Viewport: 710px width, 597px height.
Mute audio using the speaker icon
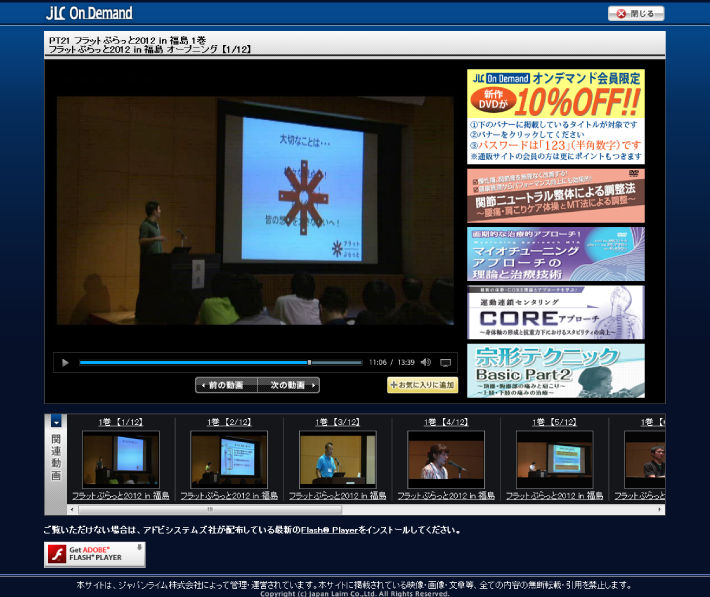(x=426, y=362)
